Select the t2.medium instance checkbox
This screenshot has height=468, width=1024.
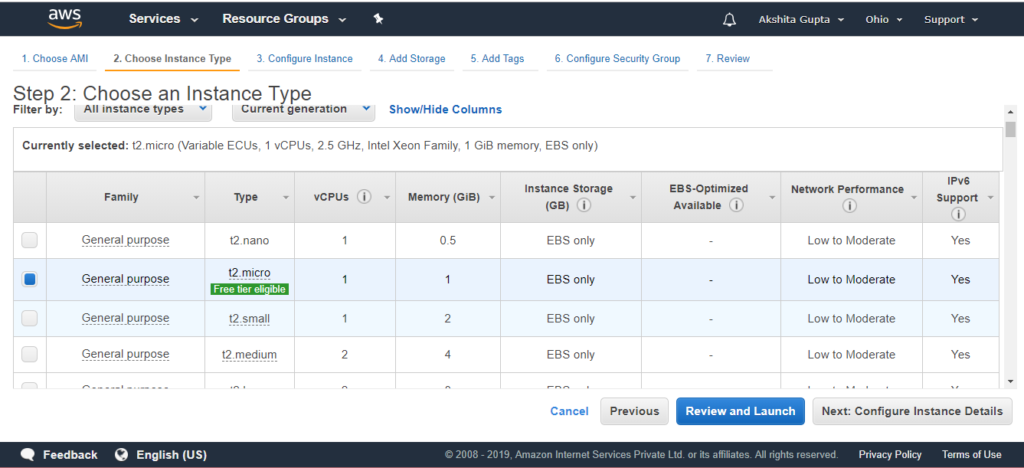click(29, 354)
